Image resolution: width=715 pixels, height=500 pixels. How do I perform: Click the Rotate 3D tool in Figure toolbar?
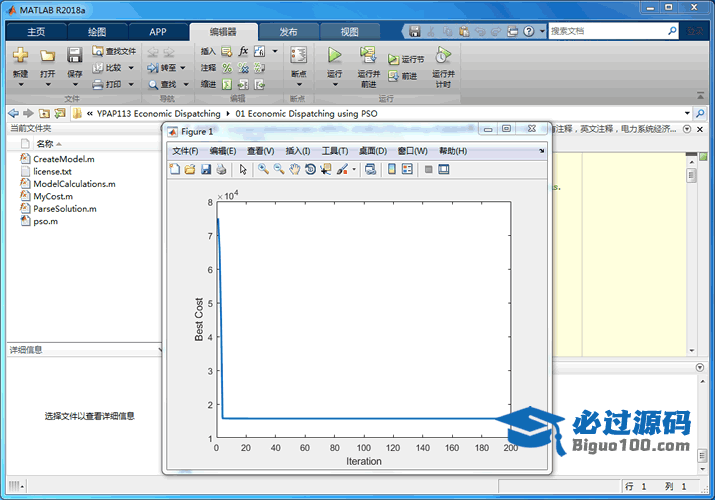(310, 169)
